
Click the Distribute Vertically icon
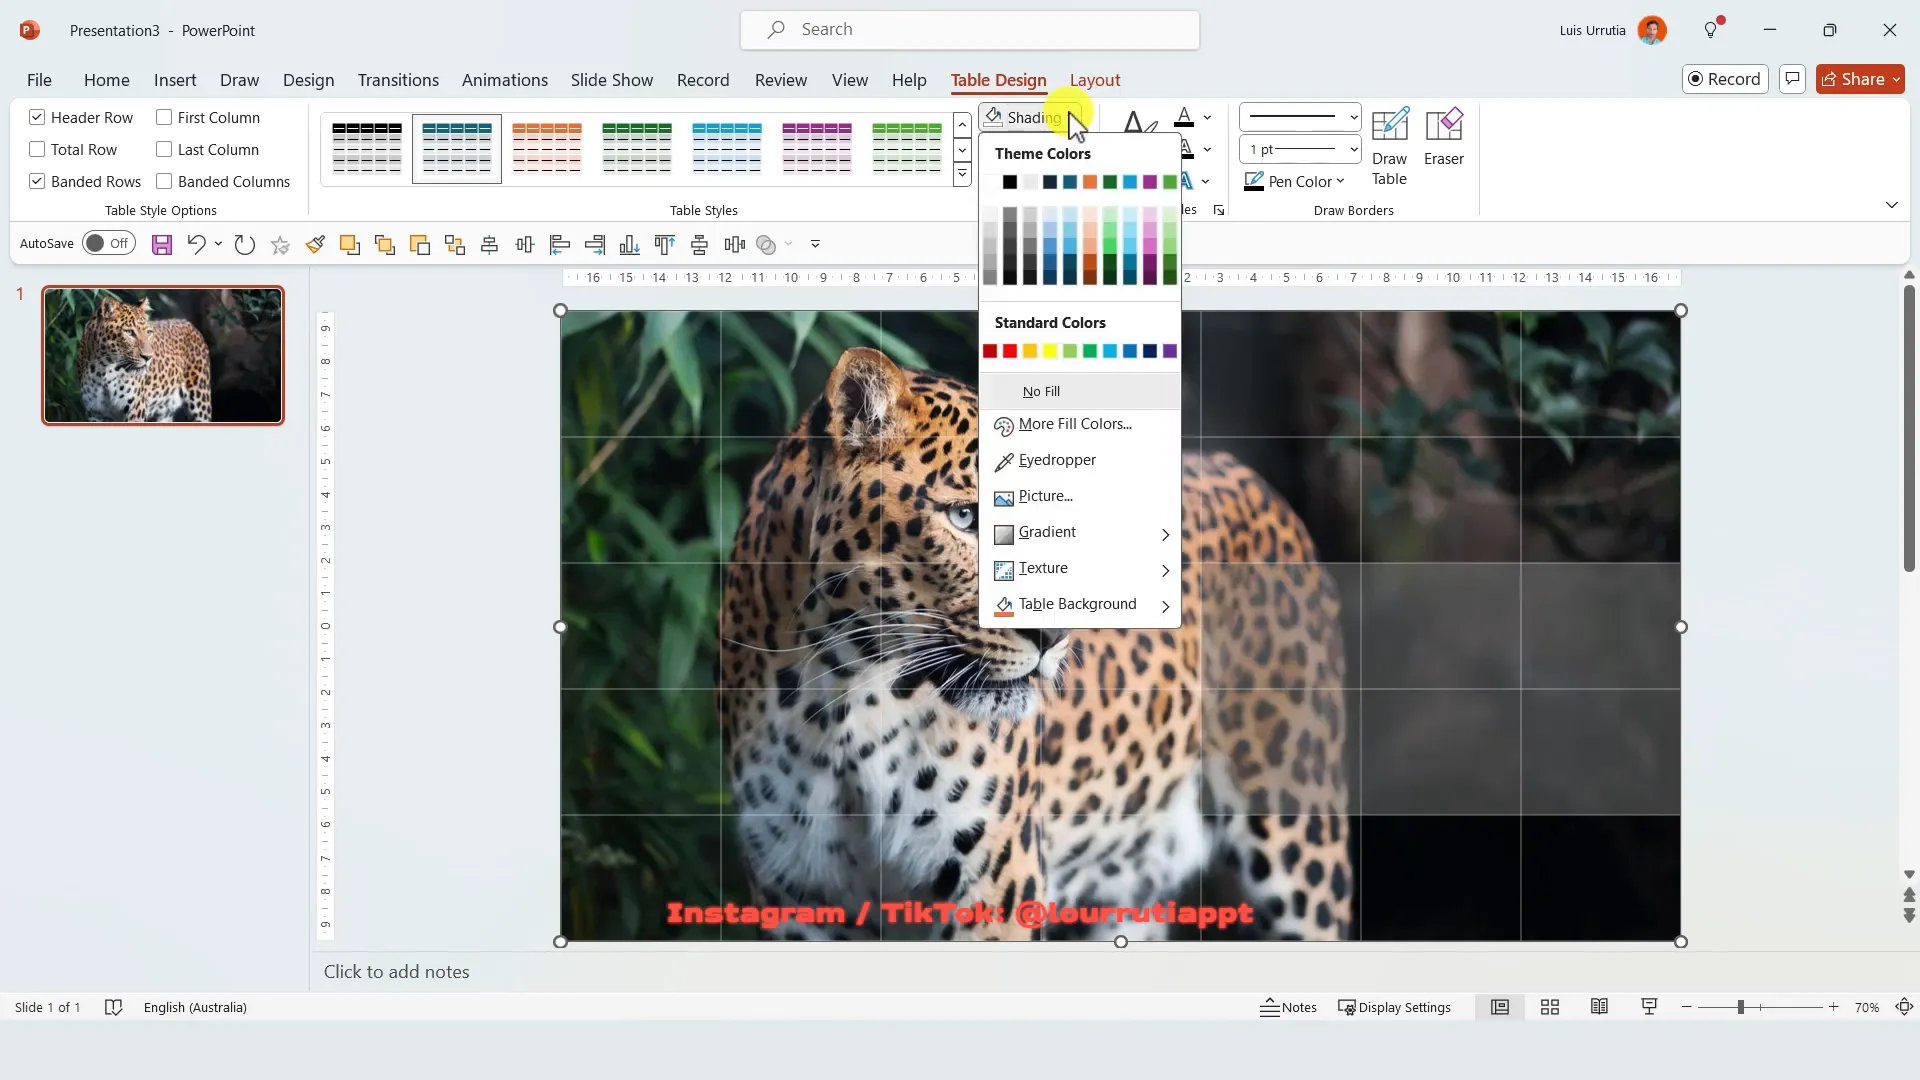[x=700, y=244]
